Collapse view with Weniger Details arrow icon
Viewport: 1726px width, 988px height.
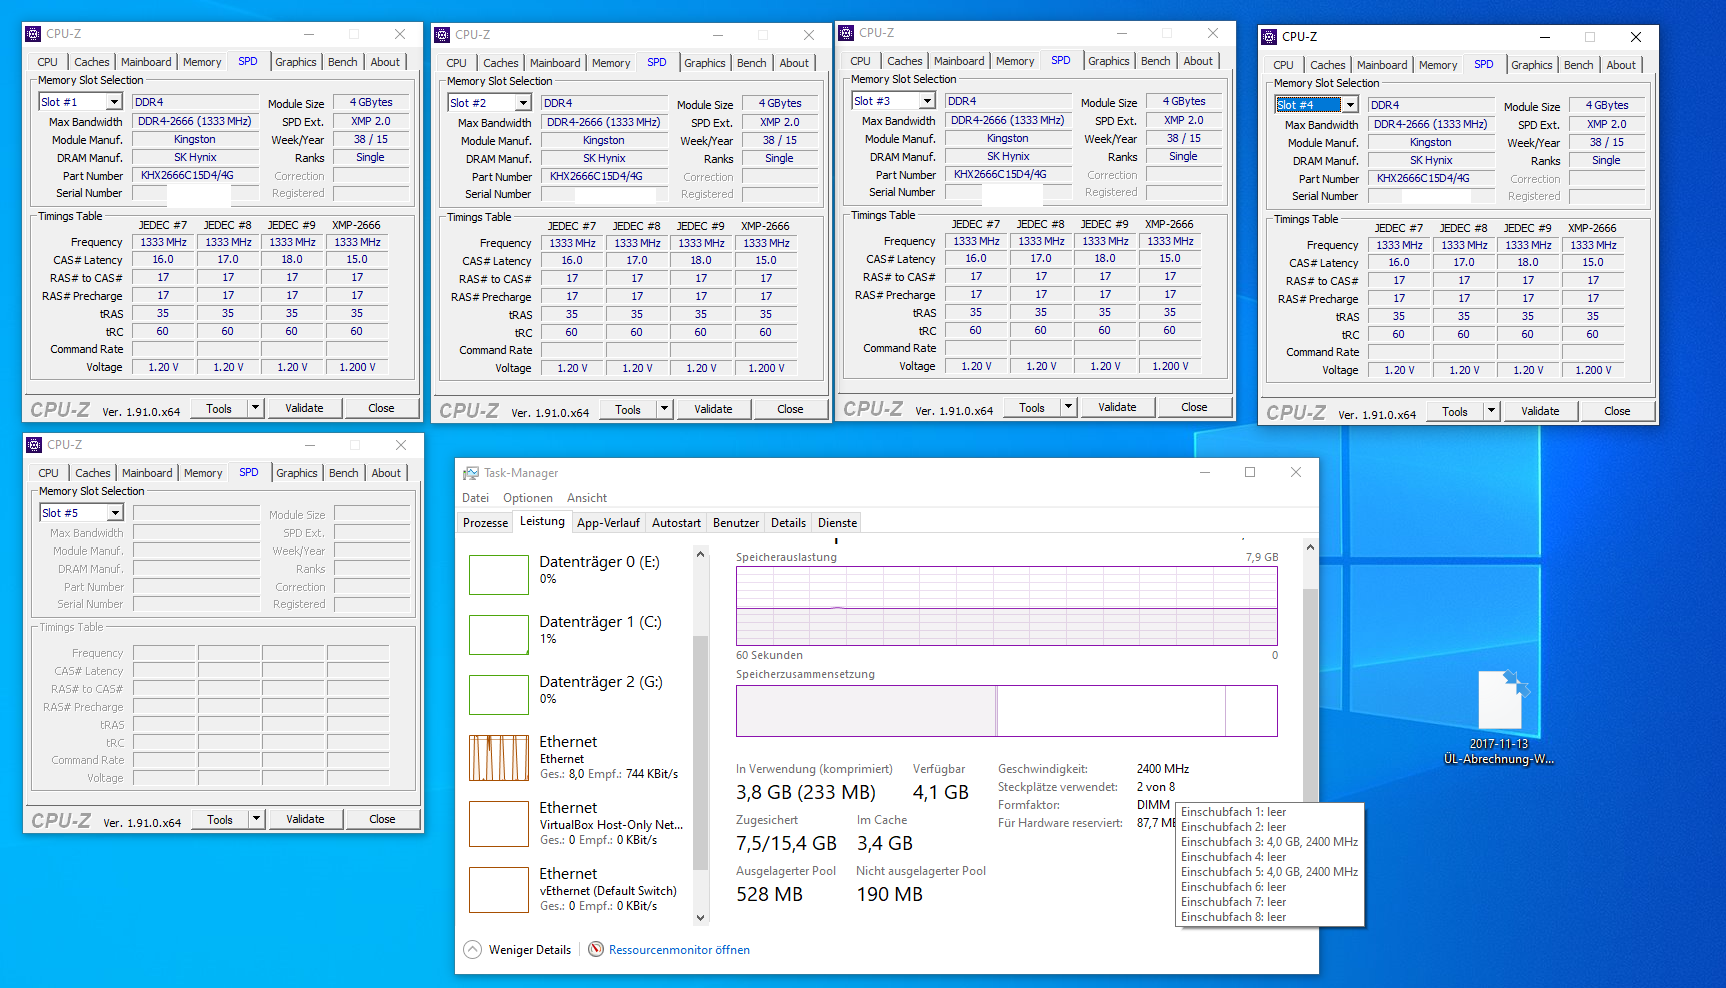pos(472,950)
